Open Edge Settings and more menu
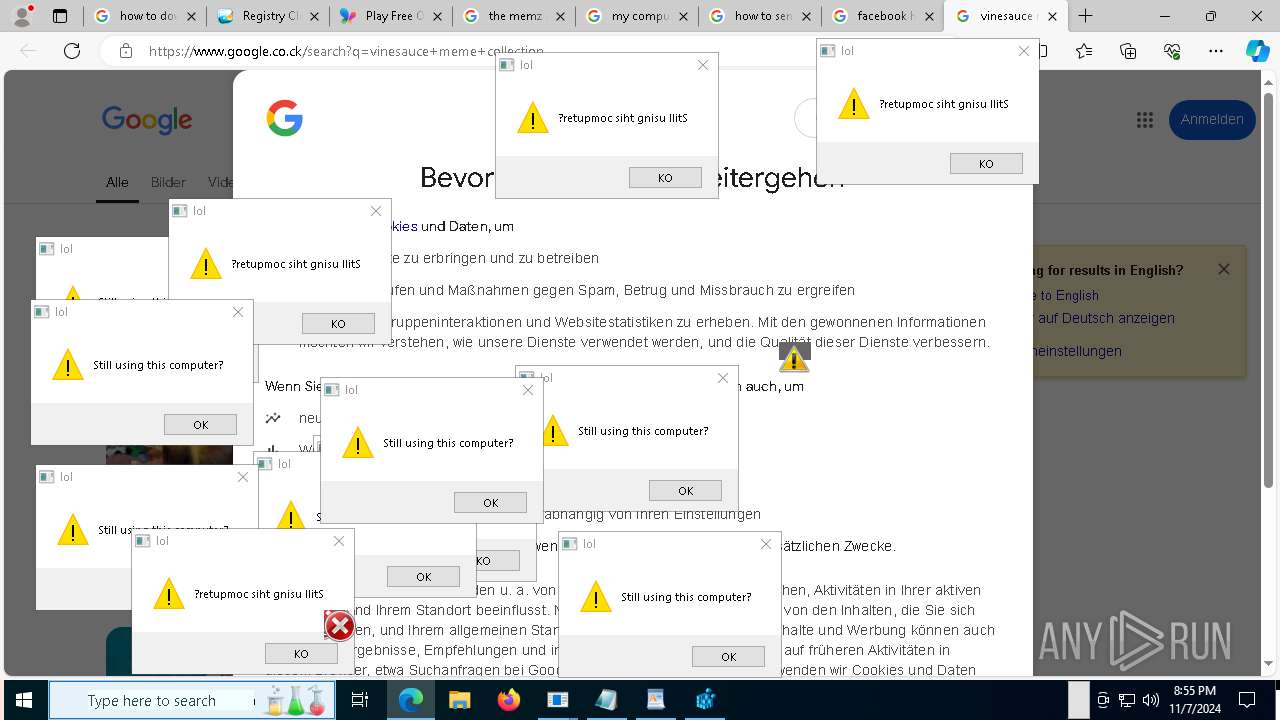The width and height of the screenshot is (1280, 720). (x=1216, y=51)
